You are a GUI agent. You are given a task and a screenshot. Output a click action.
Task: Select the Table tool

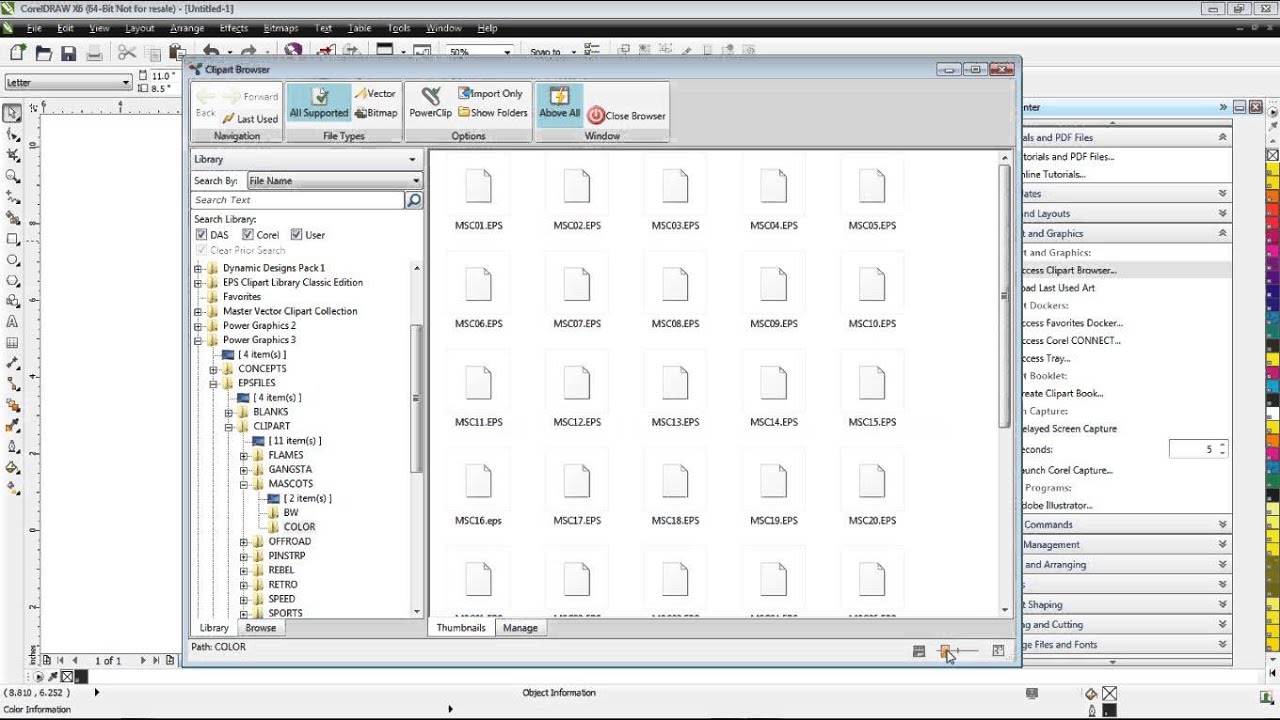tap(13, 343)
